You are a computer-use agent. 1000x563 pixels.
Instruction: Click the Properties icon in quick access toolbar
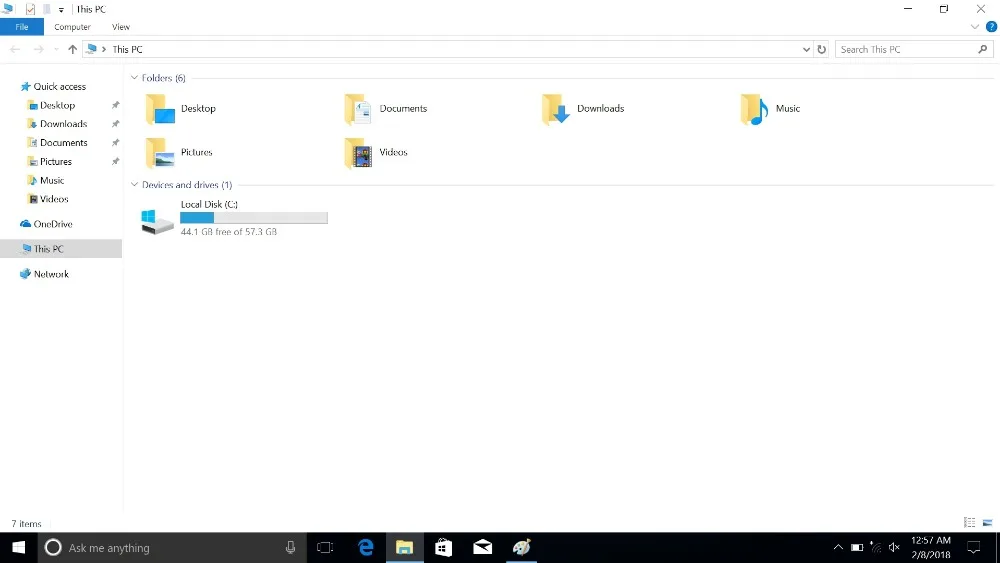[x=30, y=9]
